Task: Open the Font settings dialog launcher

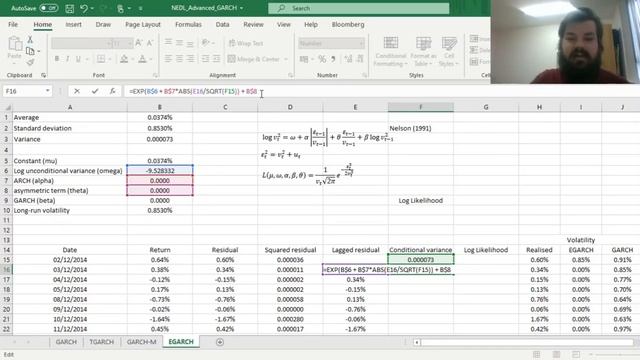Action: pos(155,75)
